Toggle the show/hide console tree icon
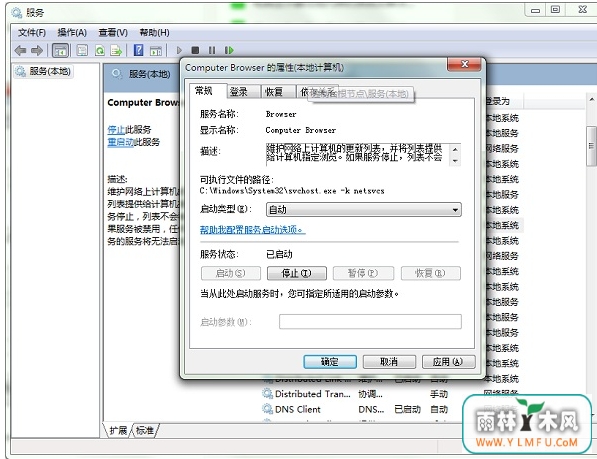597x459 pixels. pyautogui.click(x=60, y=50)
